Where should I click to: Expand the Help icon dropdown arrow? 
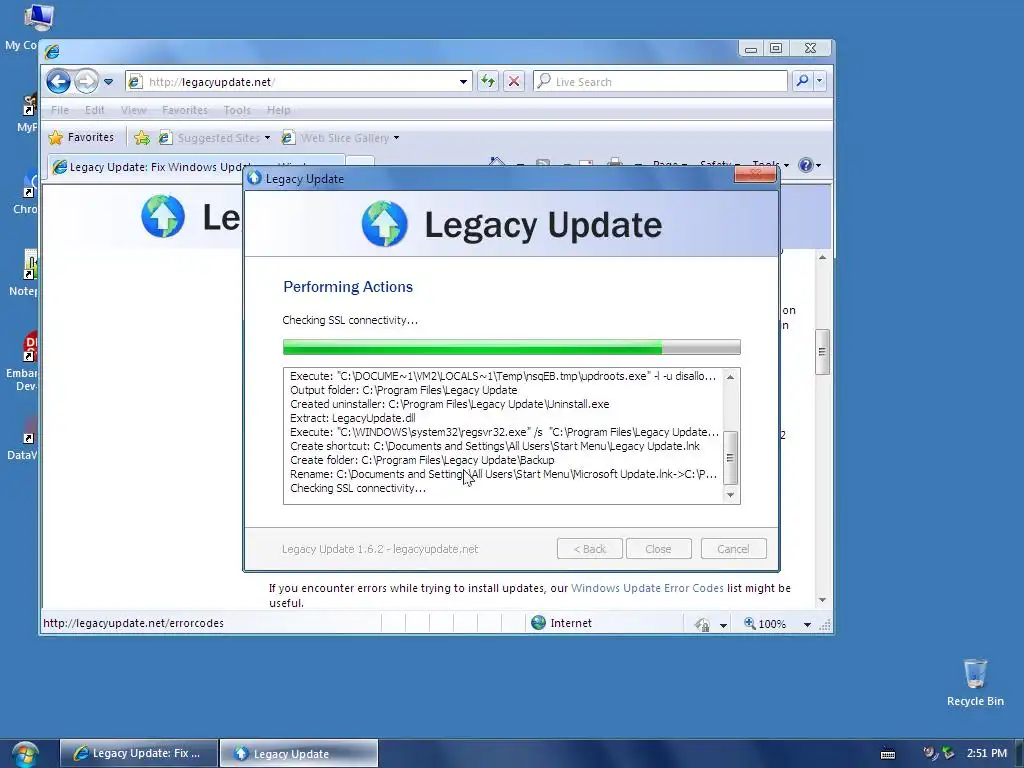pyautogui.click(x=818, y=165)
